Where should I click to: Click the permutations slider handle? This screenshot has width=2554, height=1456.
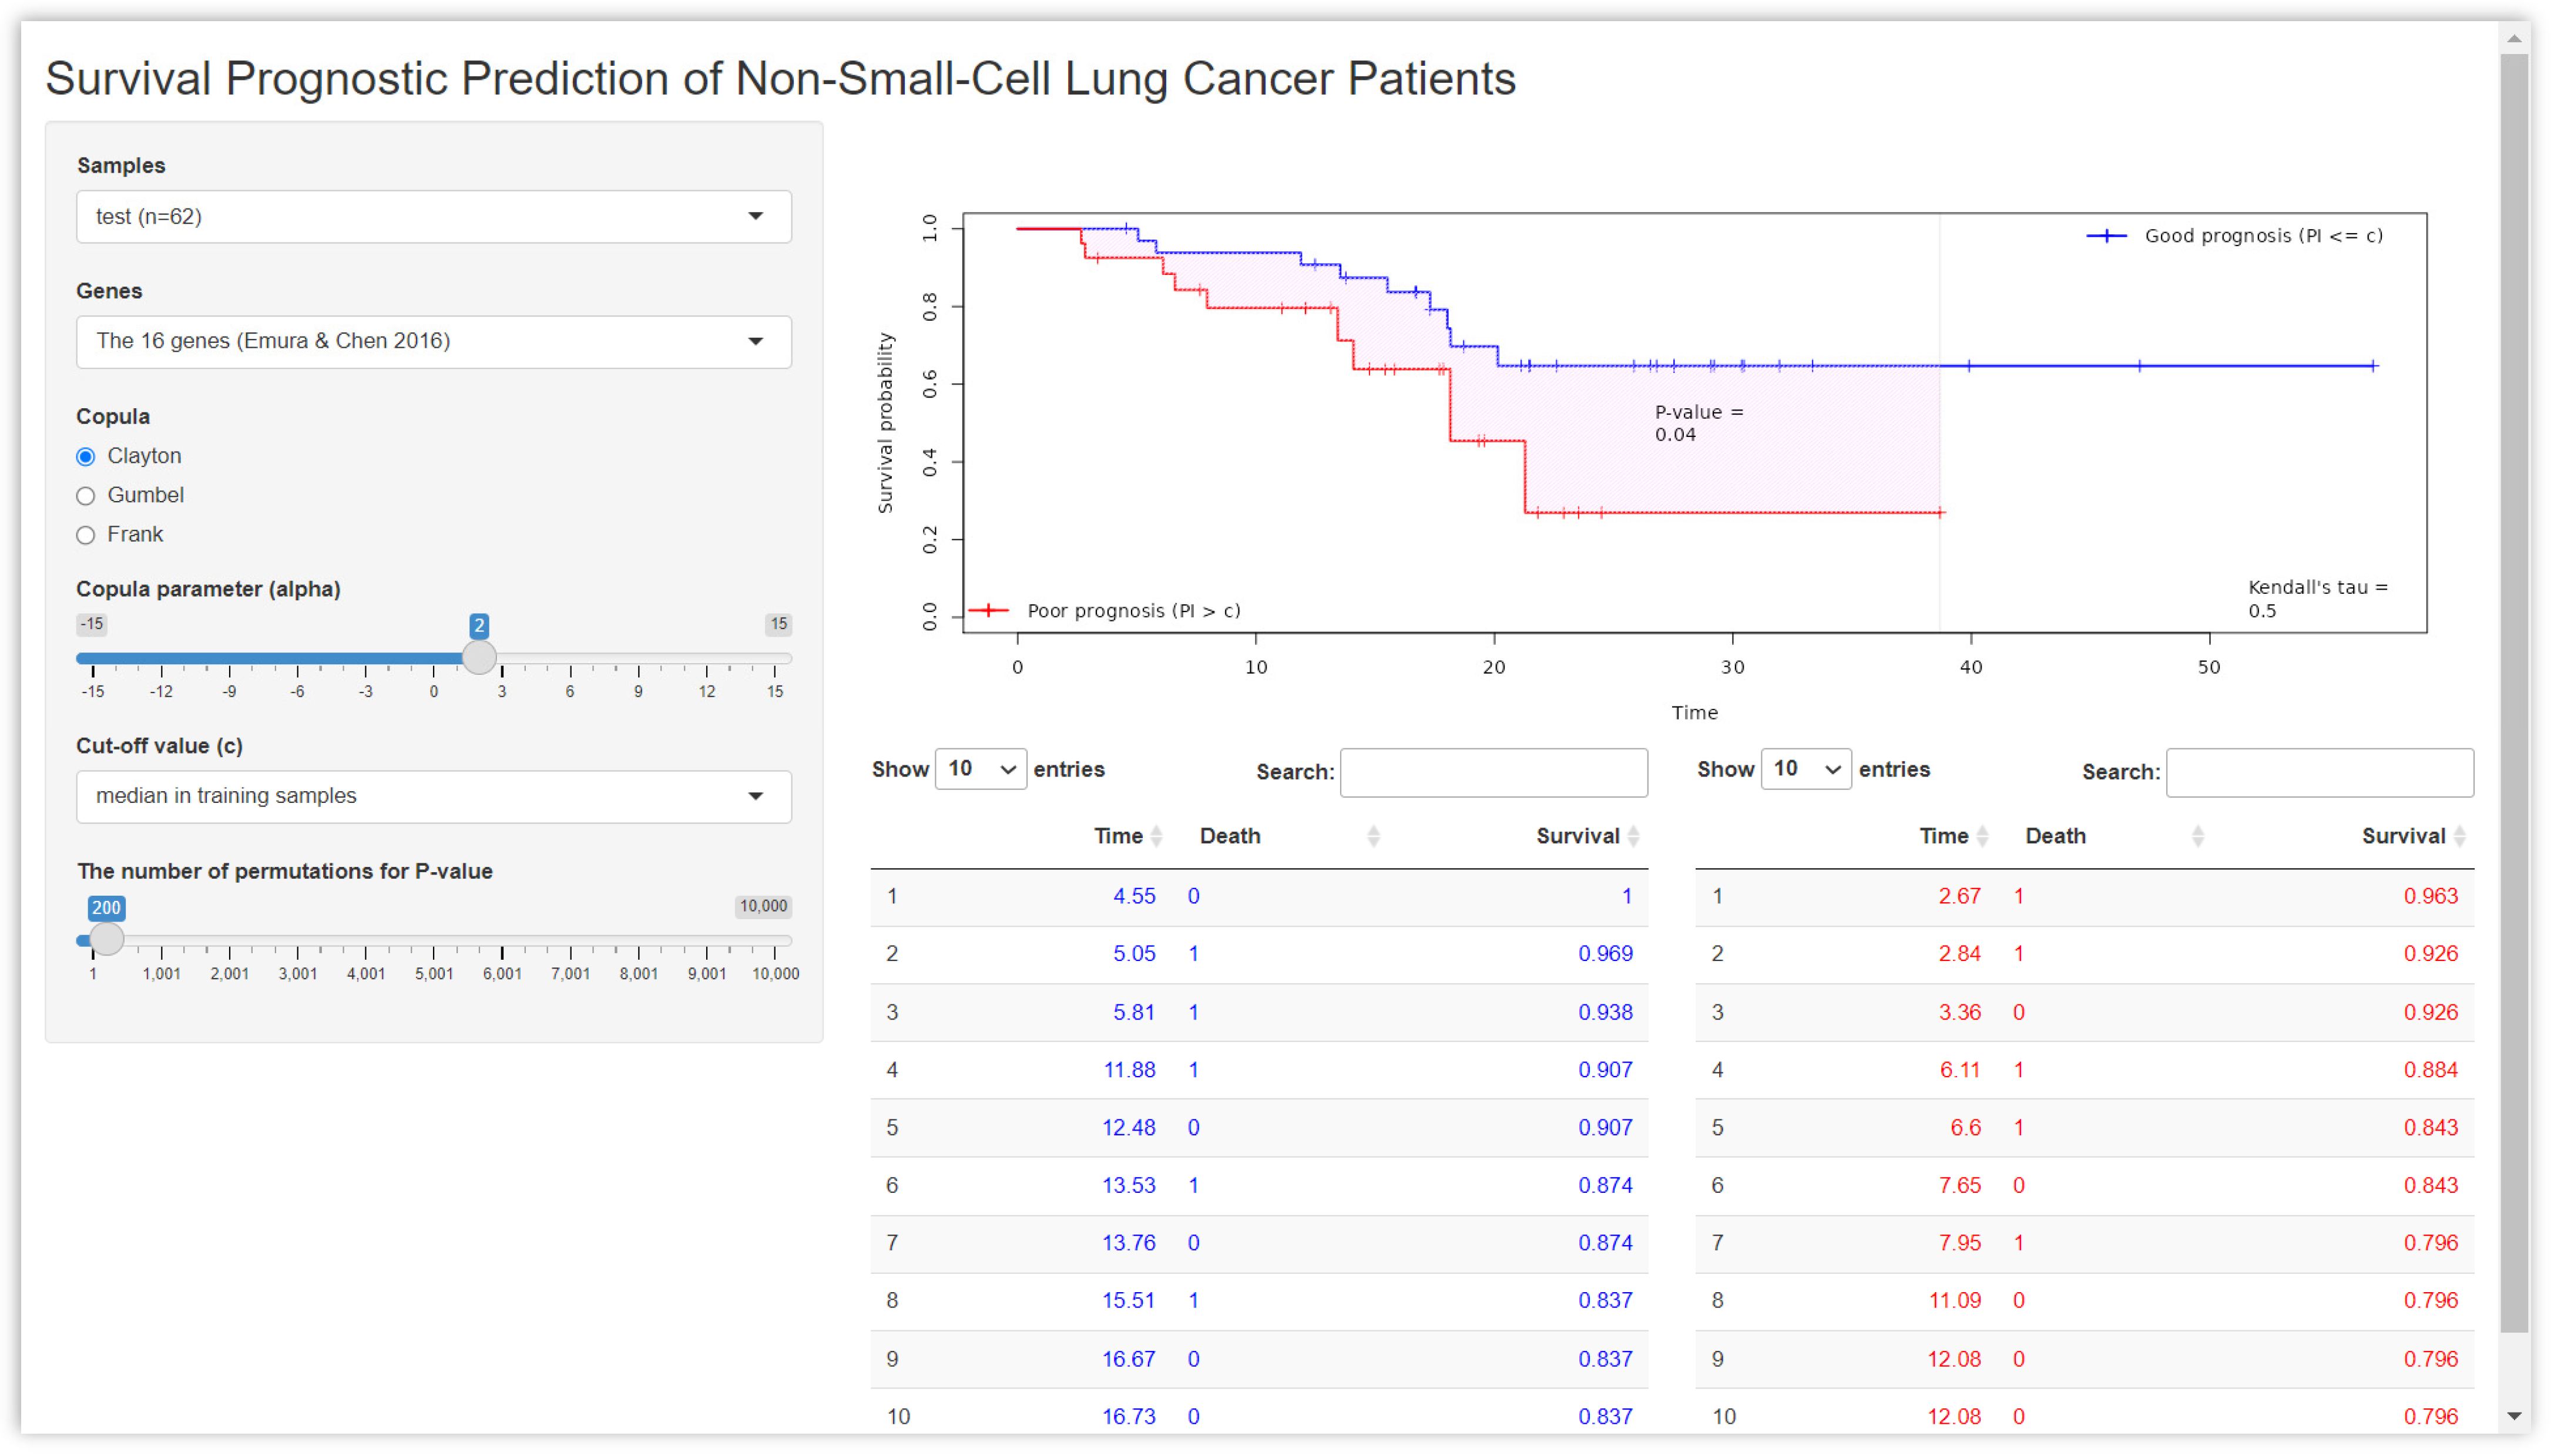coord(107,940)
